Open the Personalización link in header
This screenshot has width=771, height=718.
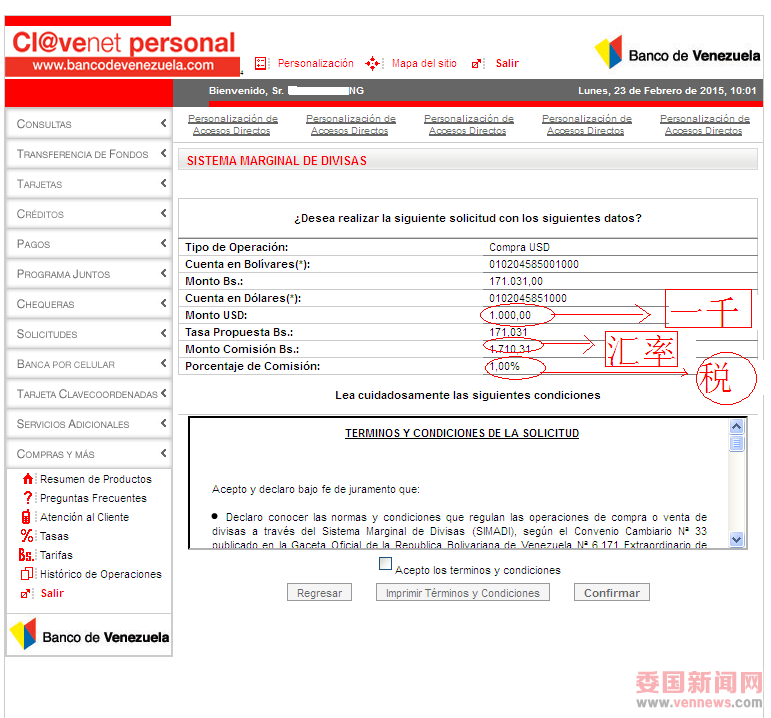pyautogui.click(x=316, y=63)
